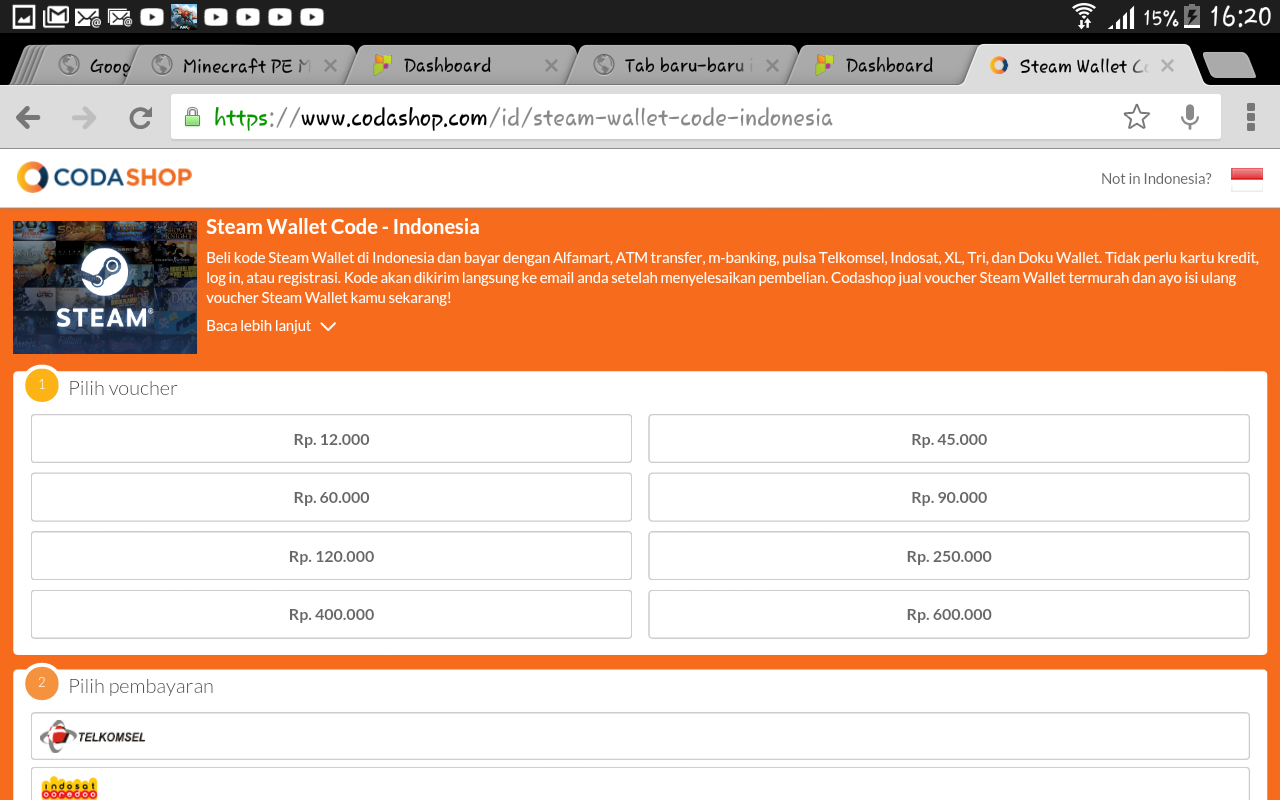Reload the page with the refresh icon
1280x800 pixels.
coord(140,118)
